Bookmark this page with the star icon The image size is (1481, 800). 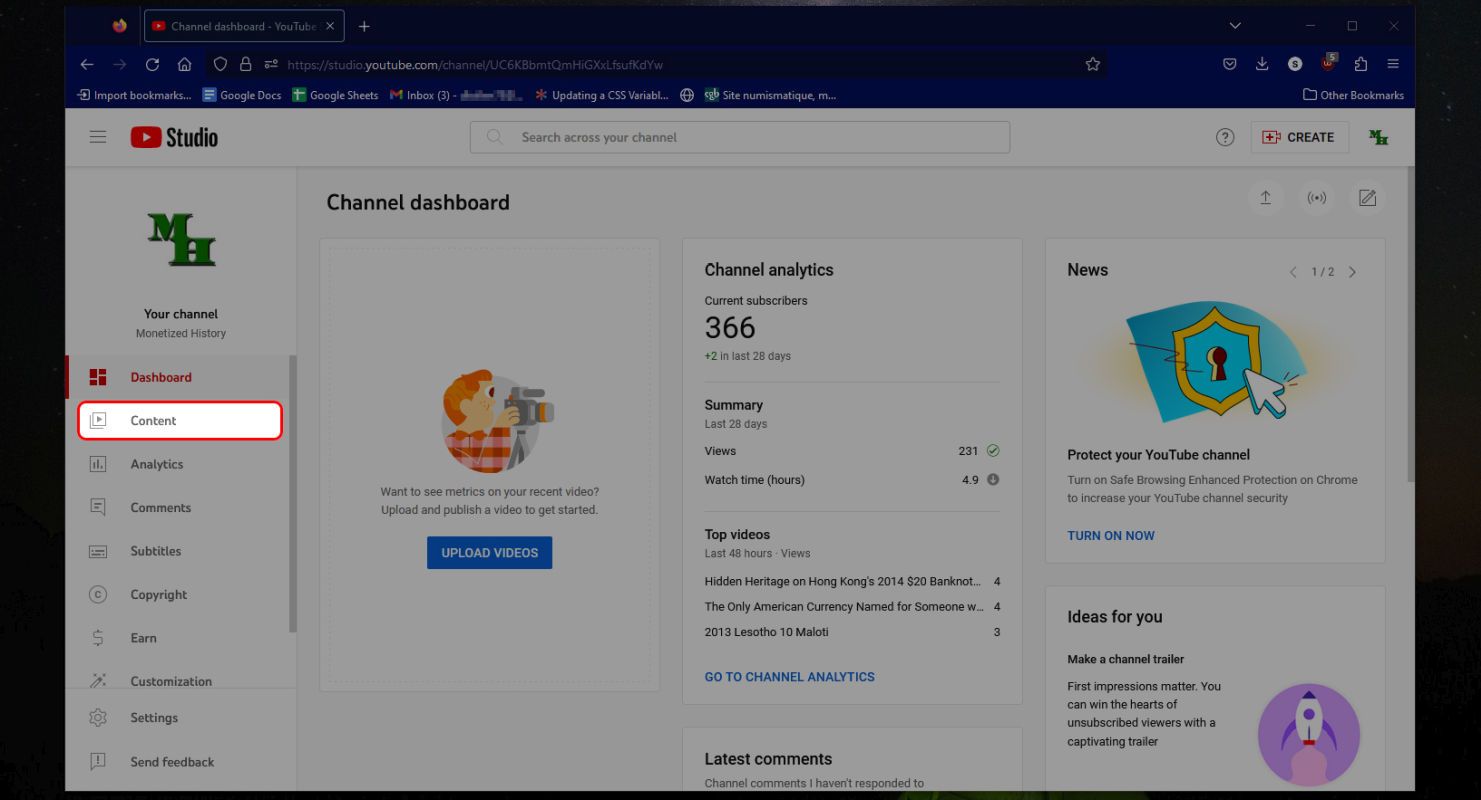pyautogui.click(x=1093, y=64)
